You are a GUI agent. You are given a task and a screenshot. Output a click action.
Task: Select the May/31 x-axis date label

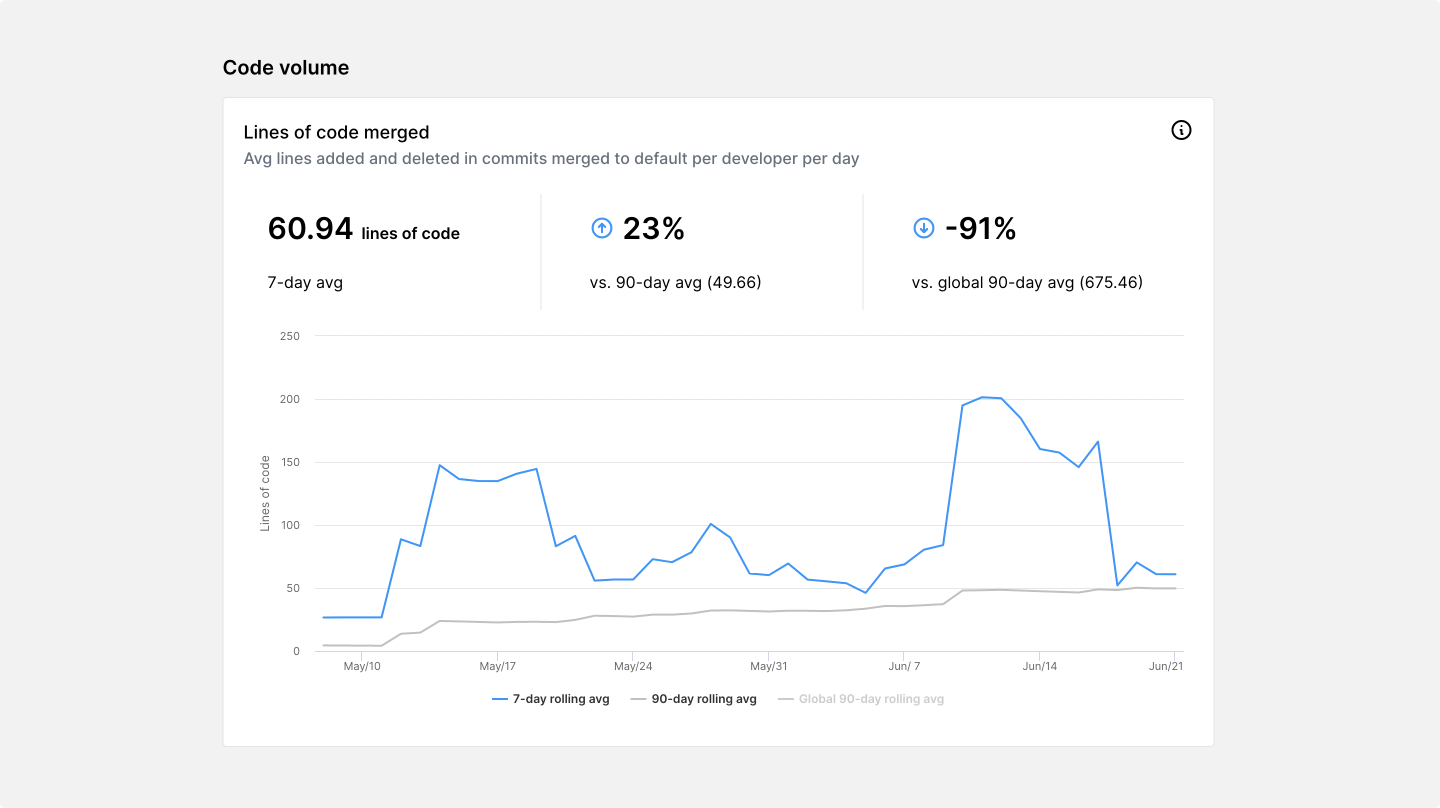coord(769,666)
